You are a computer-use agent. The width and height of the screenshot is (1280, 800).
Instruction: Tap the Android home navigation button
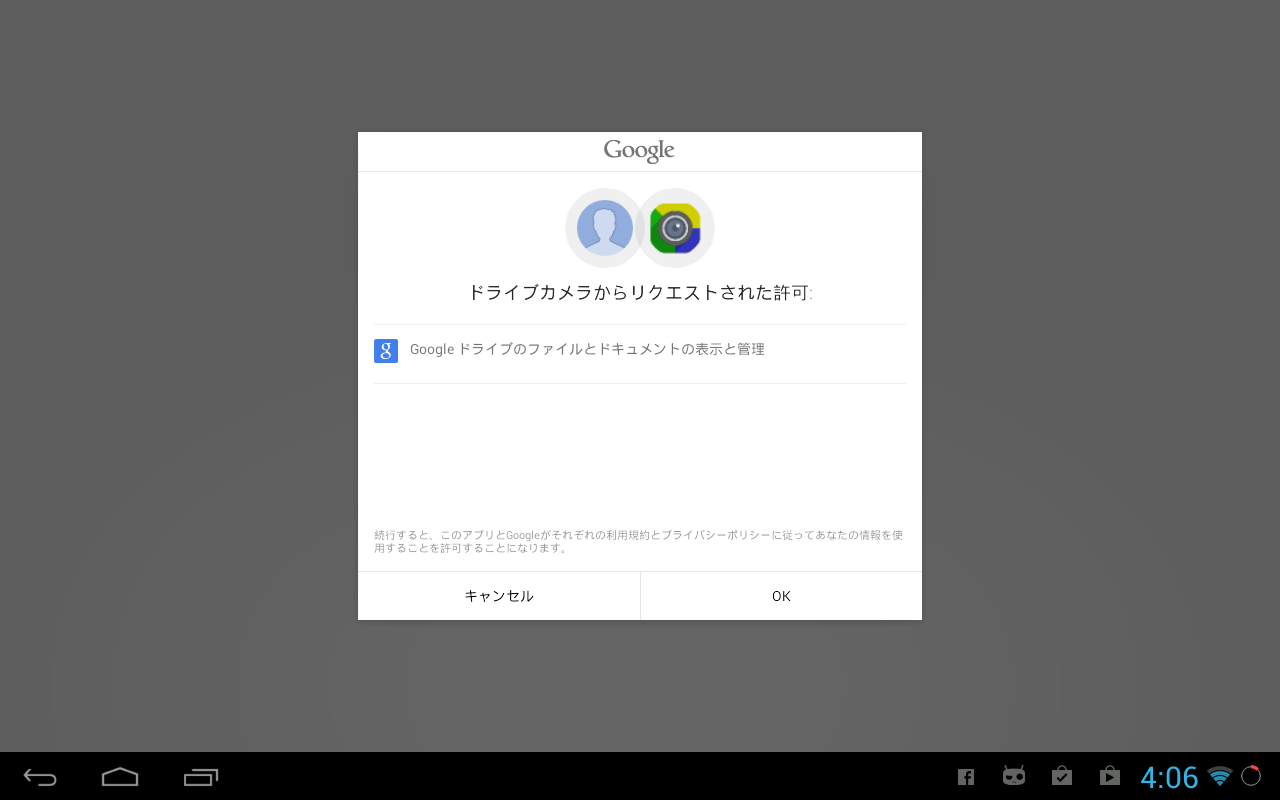coord(120,776)
